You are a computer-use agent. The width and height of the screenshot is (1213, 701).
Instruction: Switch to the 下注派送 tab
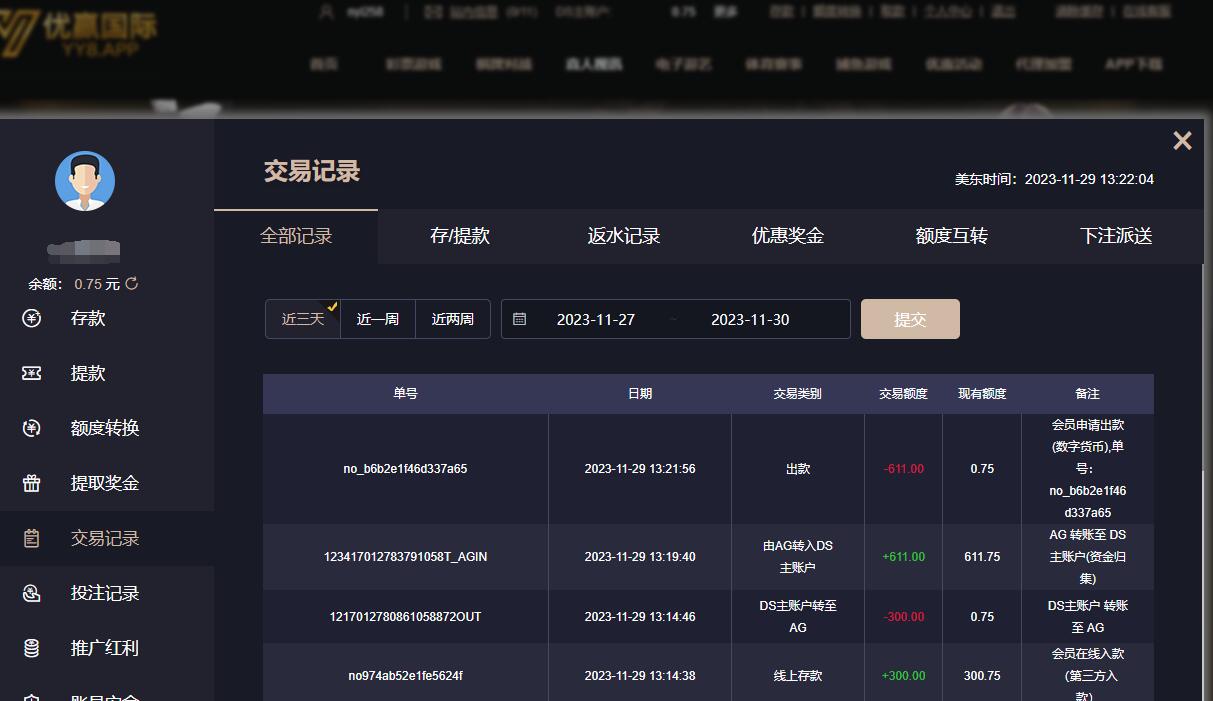pos(1116,236)
